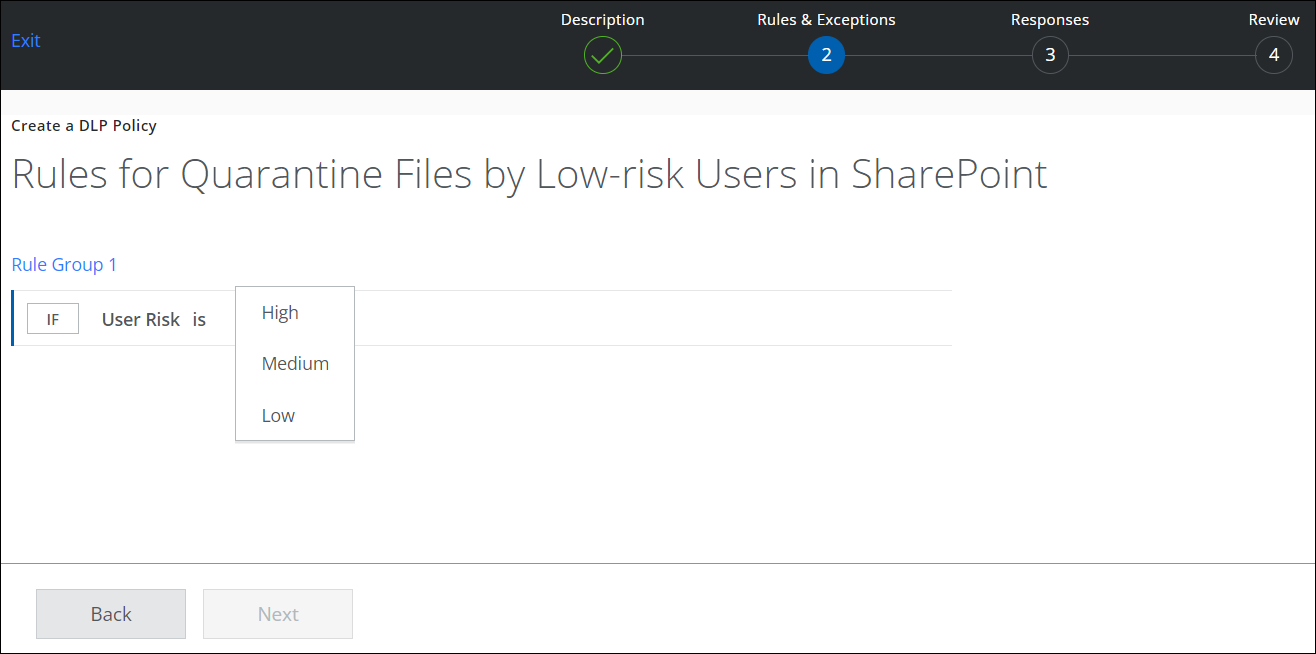Click the Exit link
Image resolution: width=1316 pixels, height=654 pixels.
(x=26, y=41)
